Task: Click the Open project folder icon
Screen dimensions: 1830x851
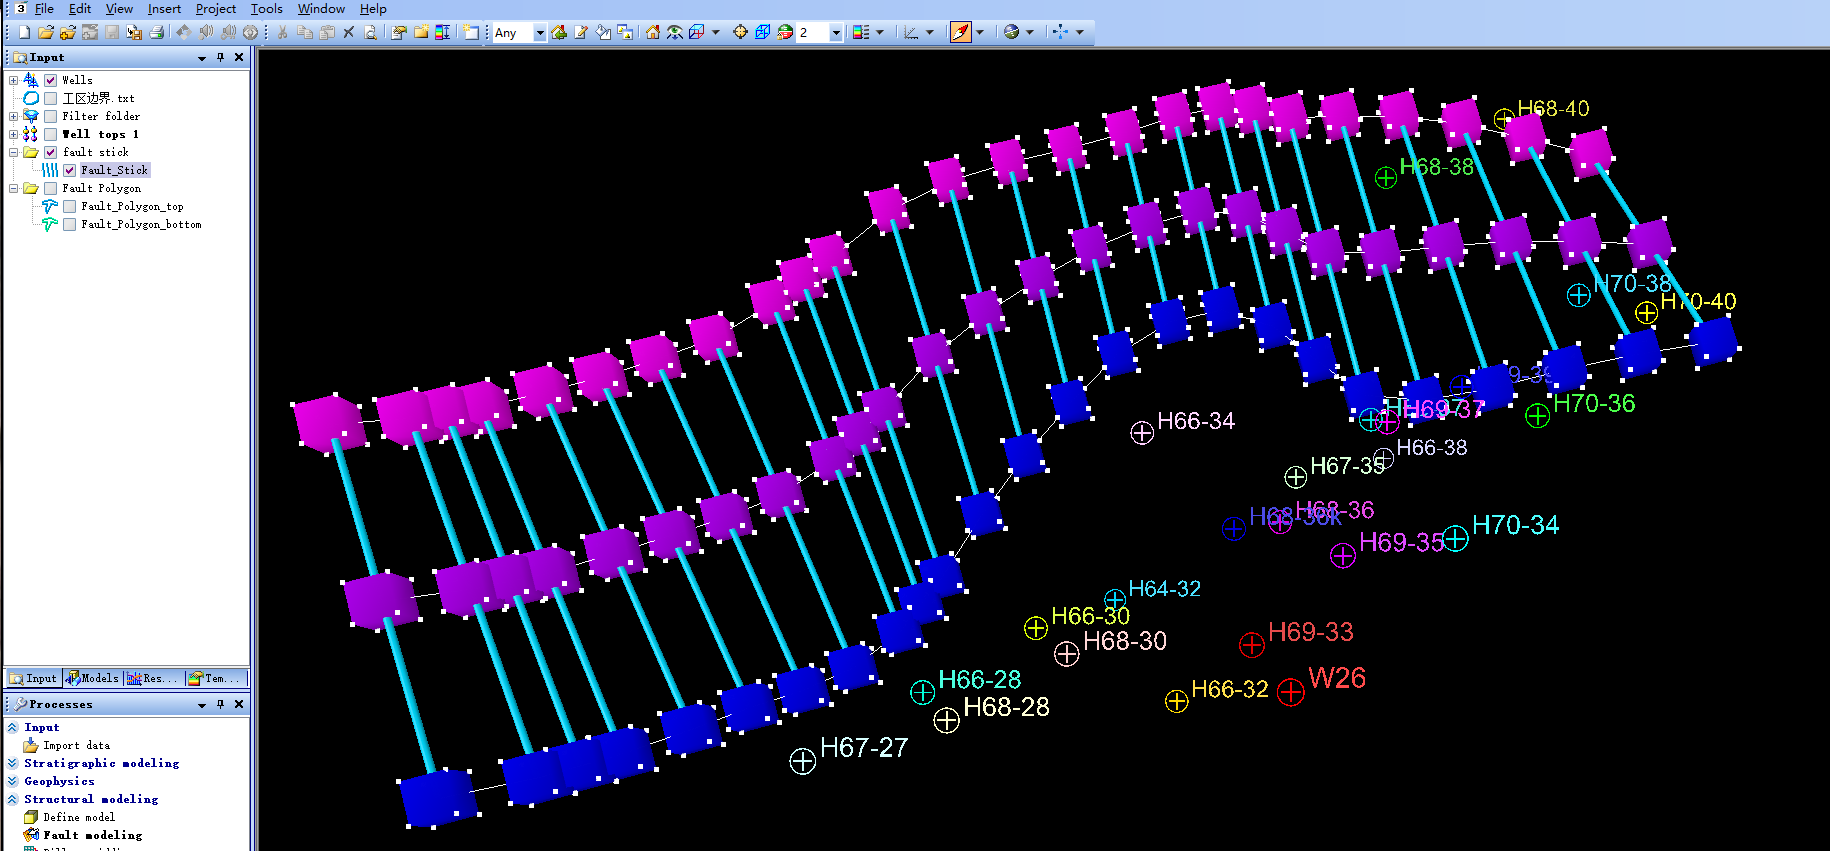Action: [45, 32]
